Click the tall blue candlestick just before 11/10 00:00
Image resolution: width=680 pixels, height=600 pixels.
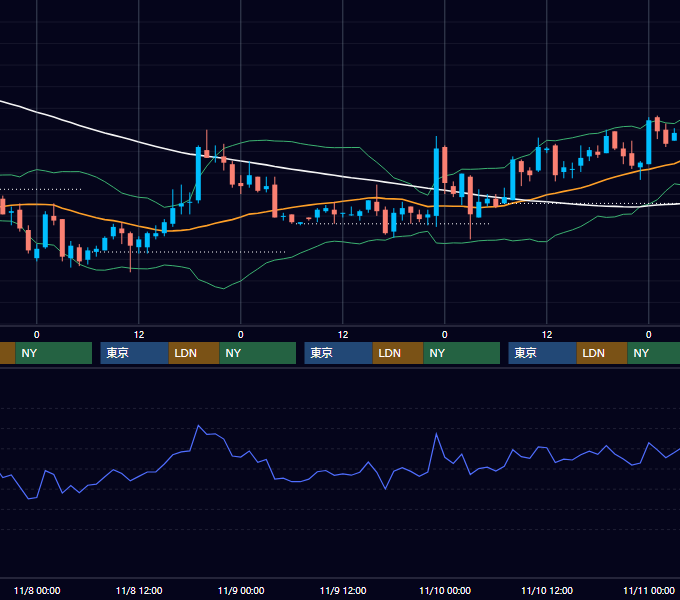point(436,182)
